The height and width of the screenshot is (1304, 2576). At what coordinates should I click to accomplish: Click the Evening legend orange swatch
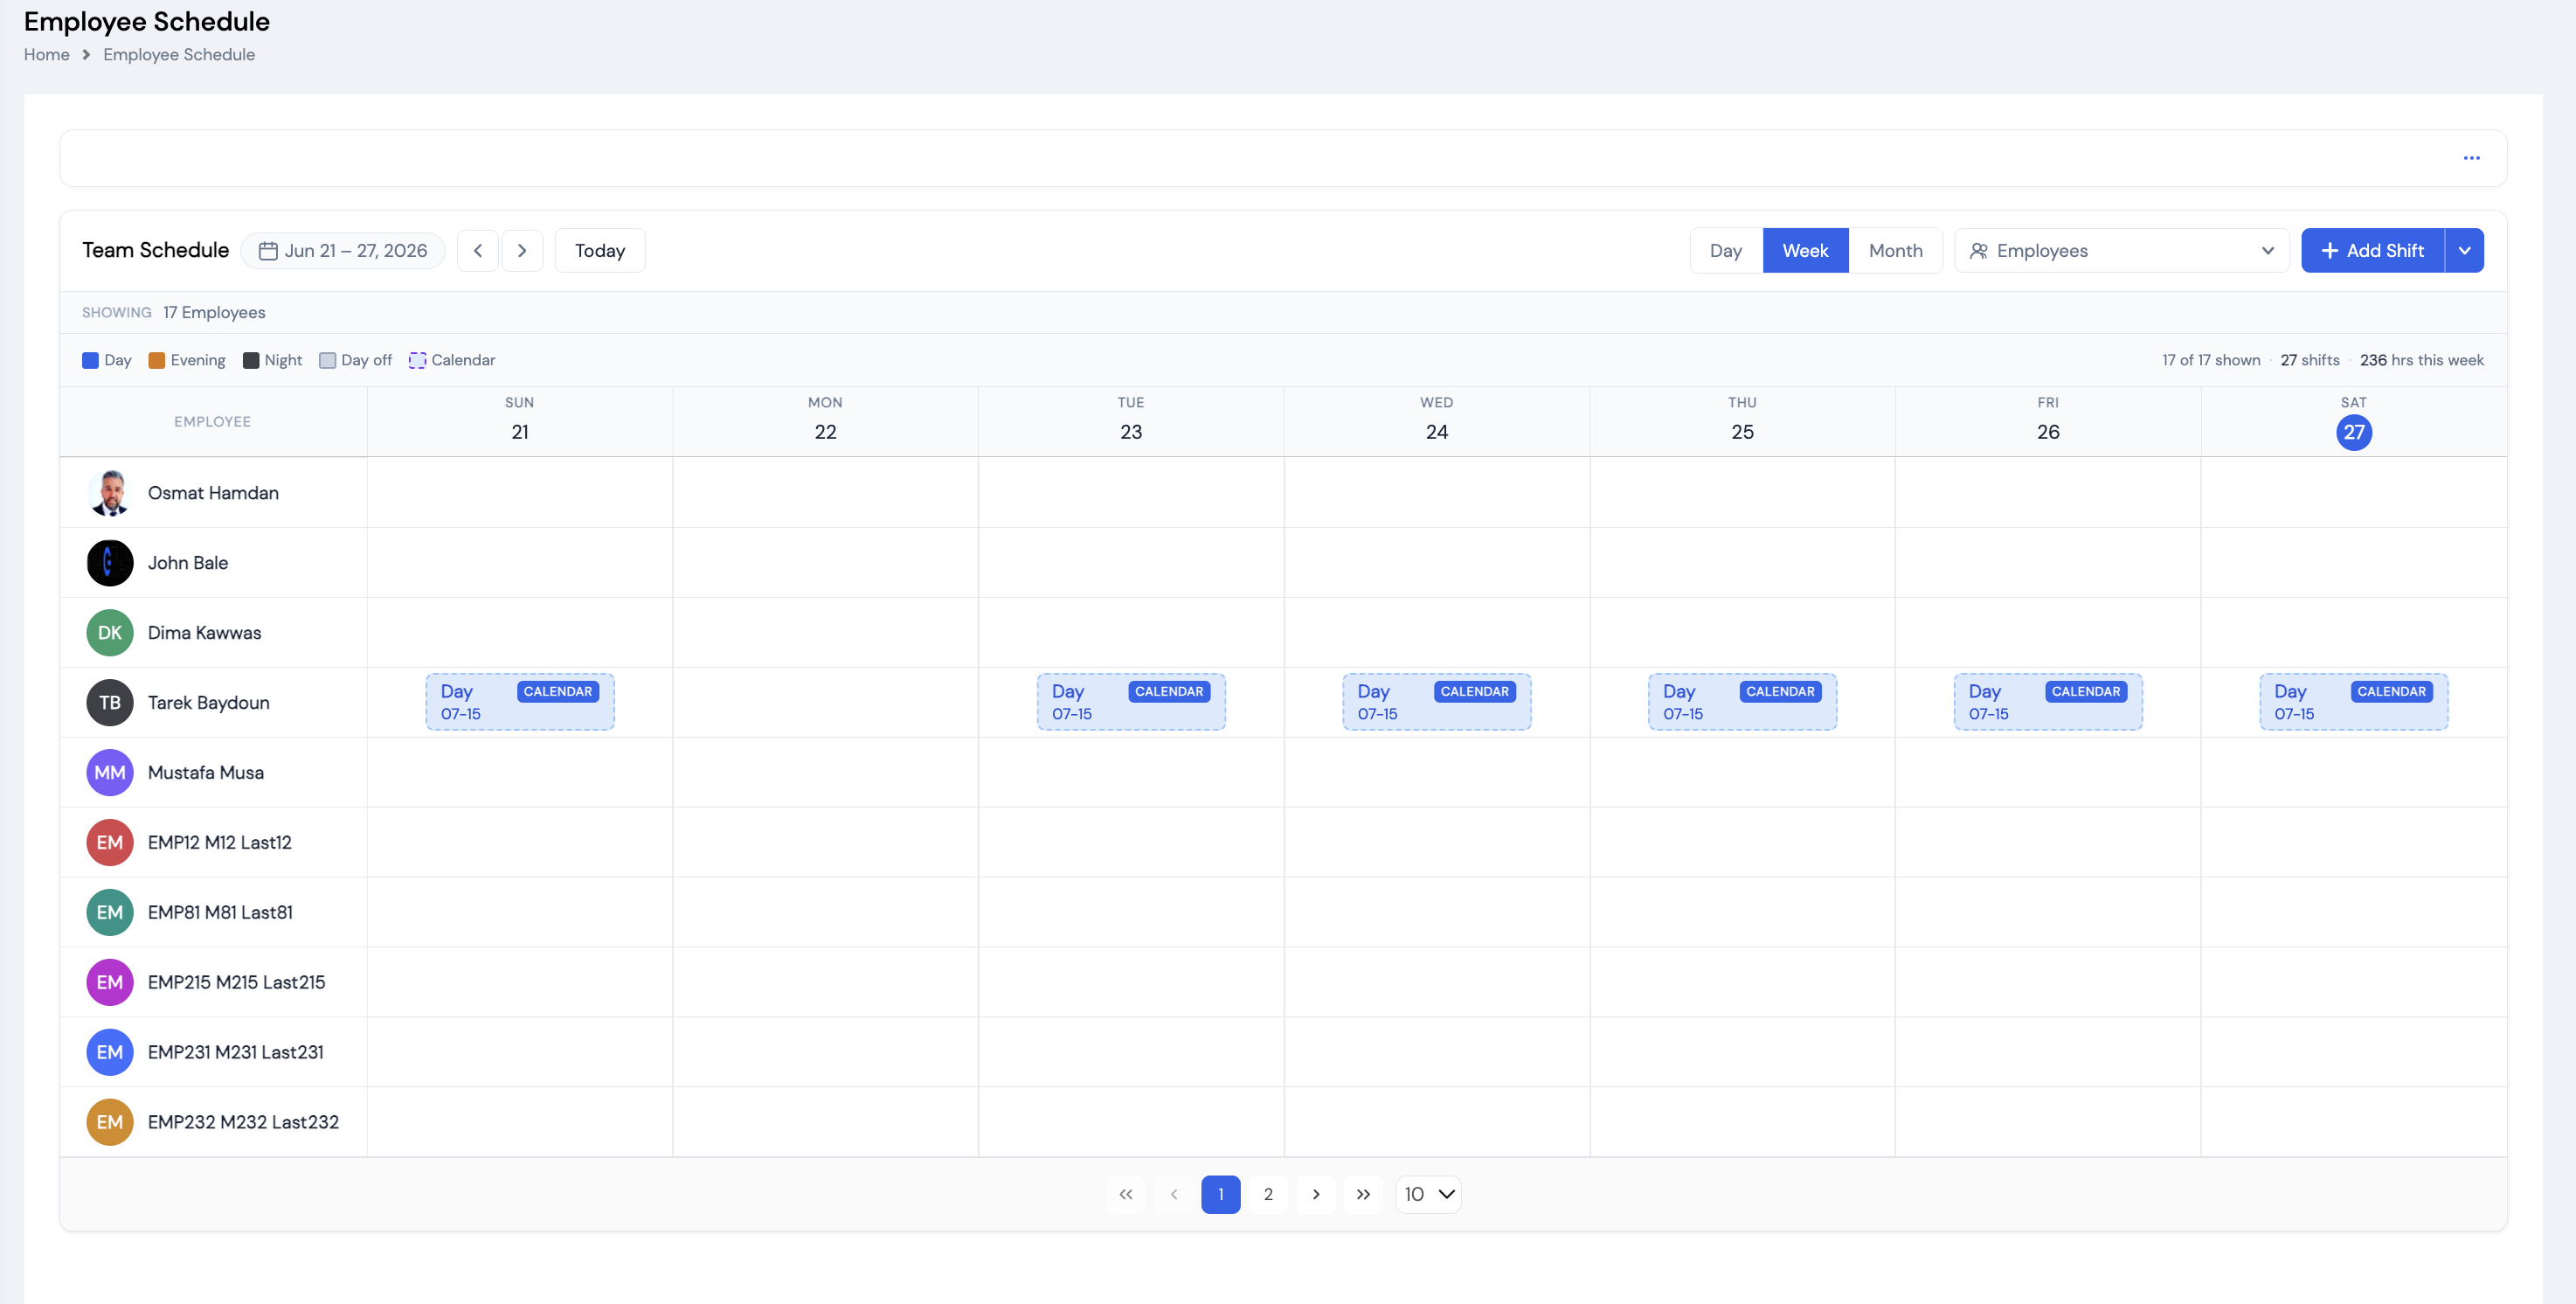point(157,360)
